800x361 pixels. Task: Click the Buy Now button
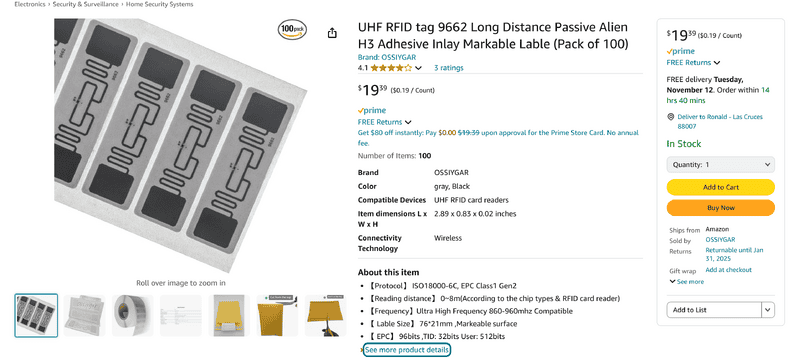pyautogui.click(x=720, y=208)
